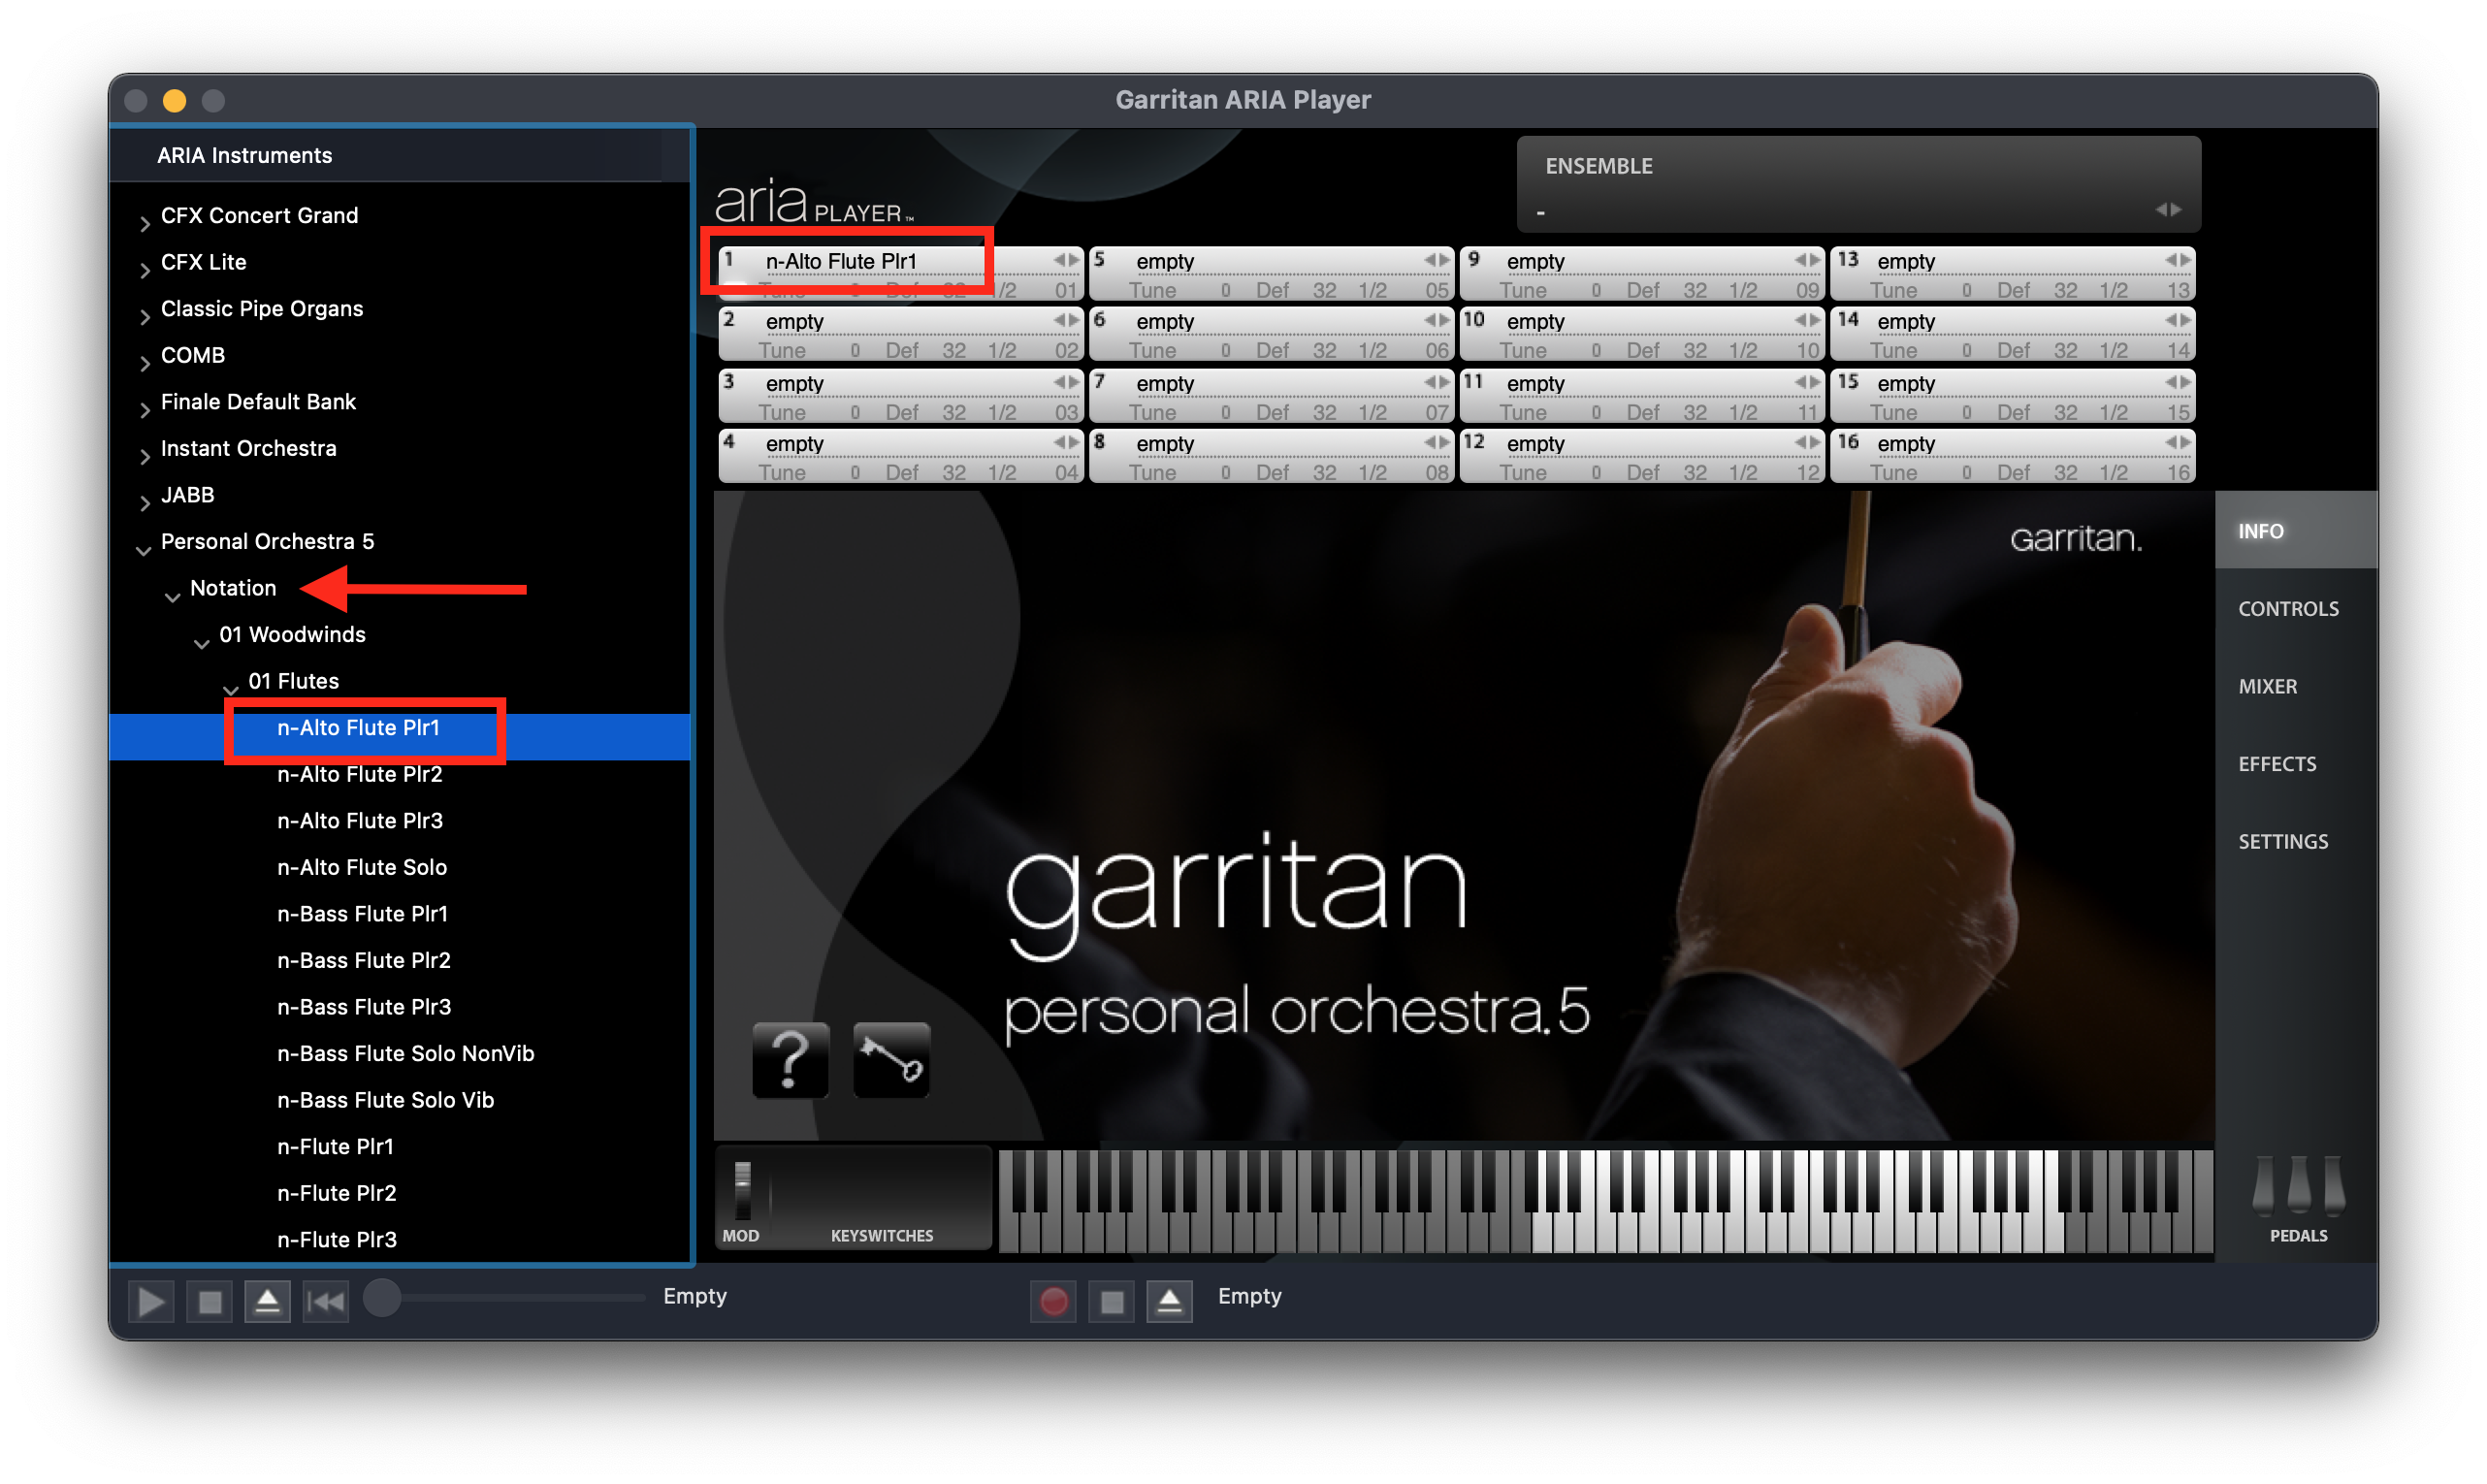Image resolution: width=2487 pixels, height=1484 pixels.
Task: Click the arrows on empty slot 9
Action: (1807, 260)
